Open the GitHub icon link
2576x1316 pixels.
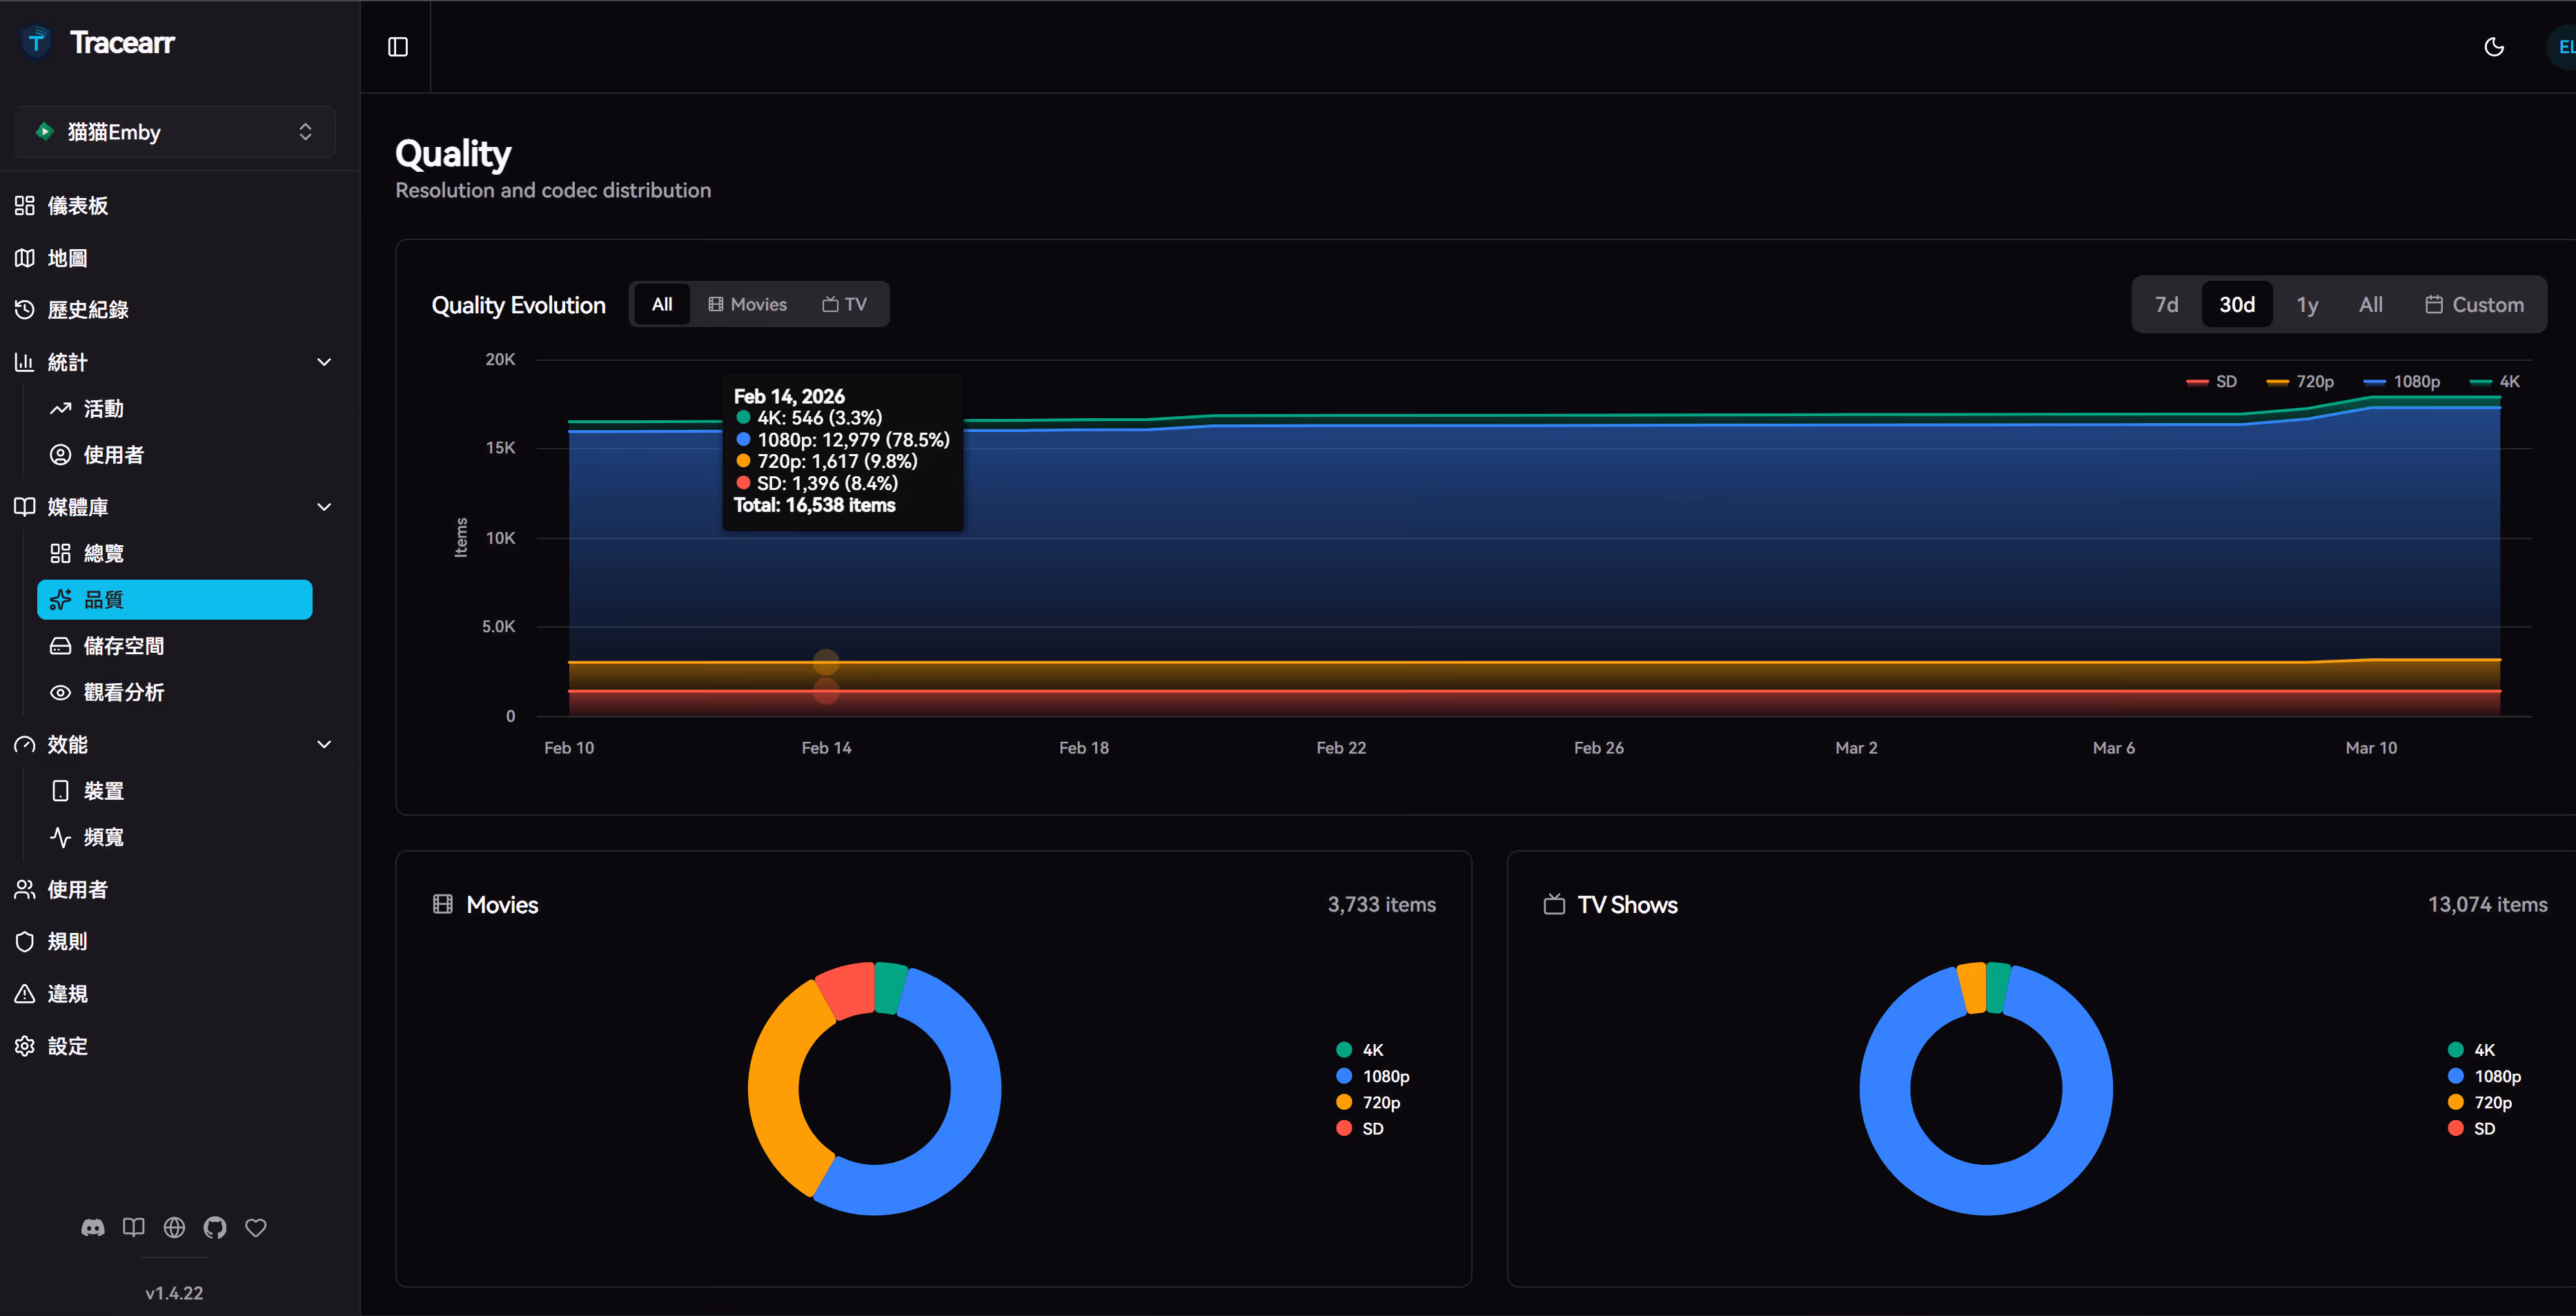pos(215,1227)
